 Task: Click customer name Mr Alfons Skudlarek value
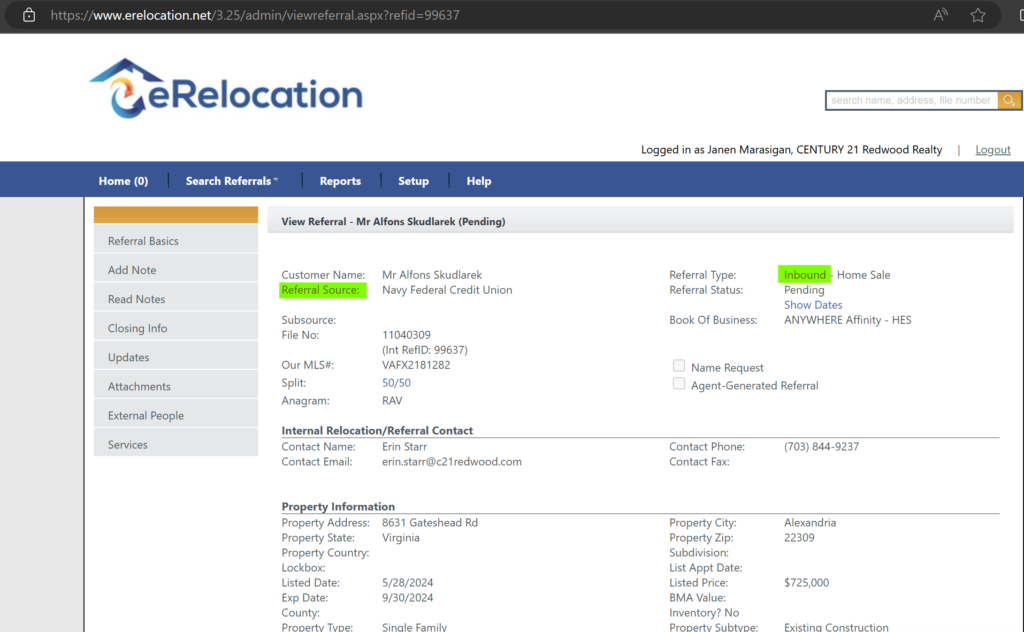point(432,275)
